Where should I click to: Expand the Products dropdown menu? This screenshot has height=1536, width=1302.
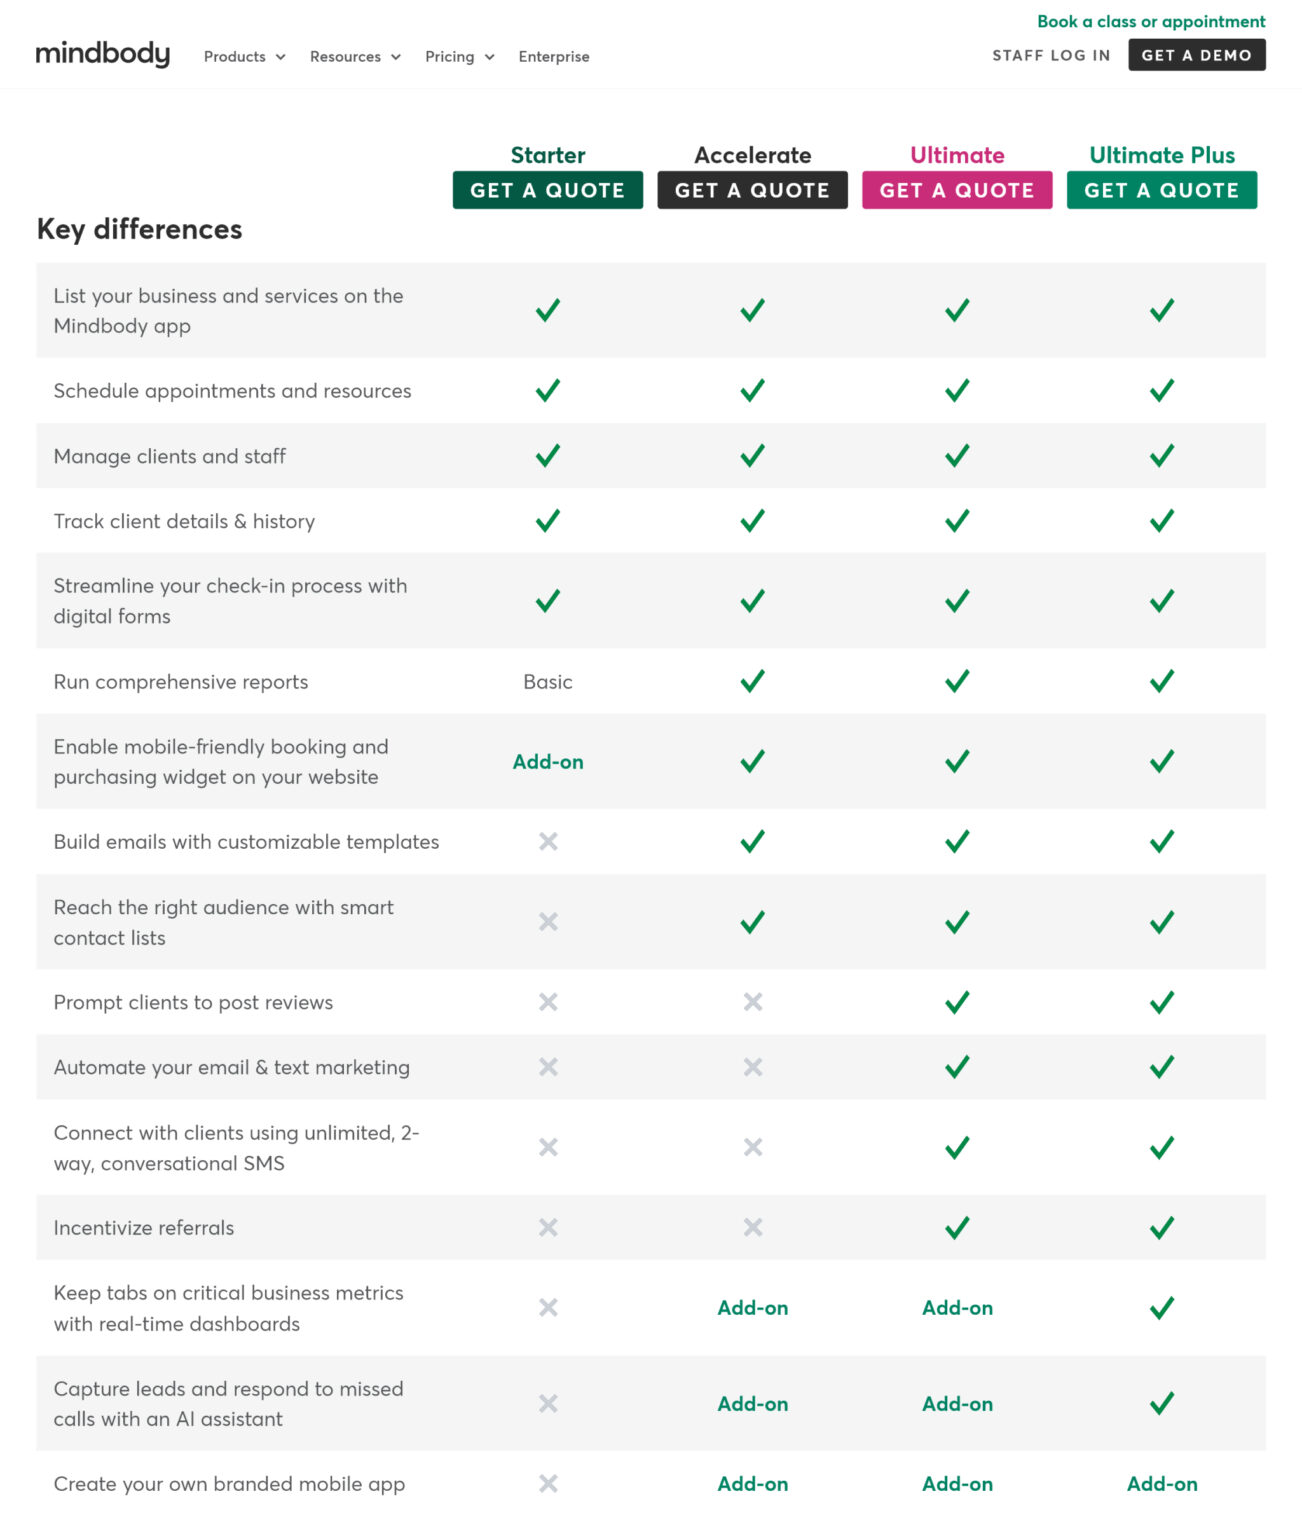tap(245, 57)
